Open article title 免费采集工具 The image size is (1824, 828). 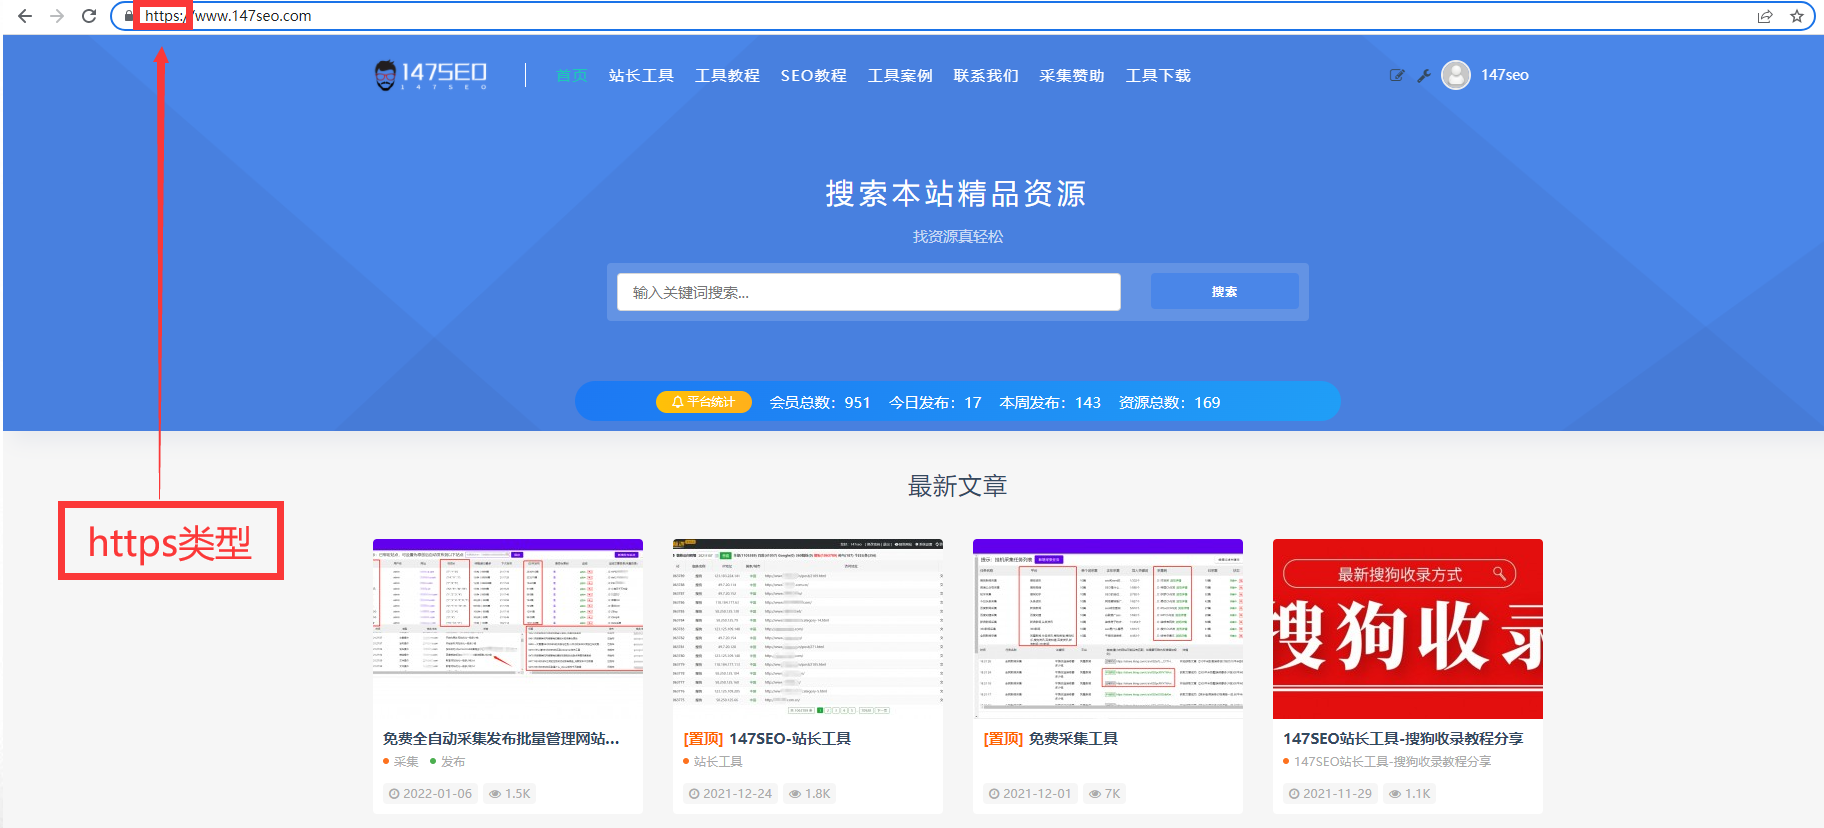[1073, 738]
